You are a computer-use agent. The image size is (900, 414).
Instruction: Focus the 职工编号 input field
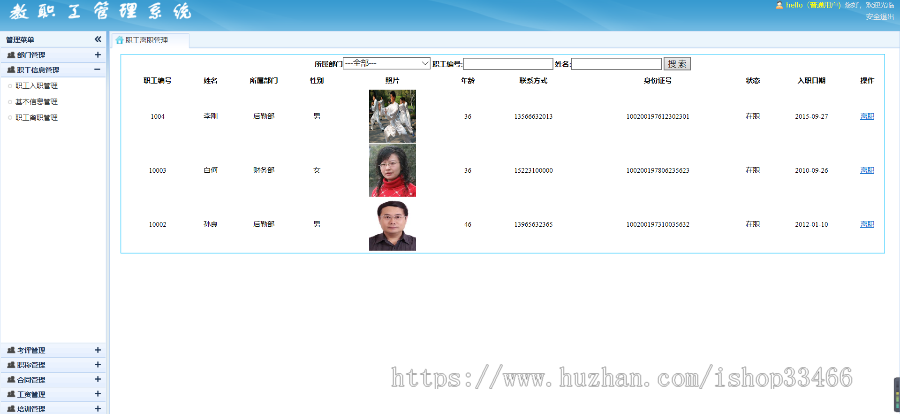click(508, 64)
